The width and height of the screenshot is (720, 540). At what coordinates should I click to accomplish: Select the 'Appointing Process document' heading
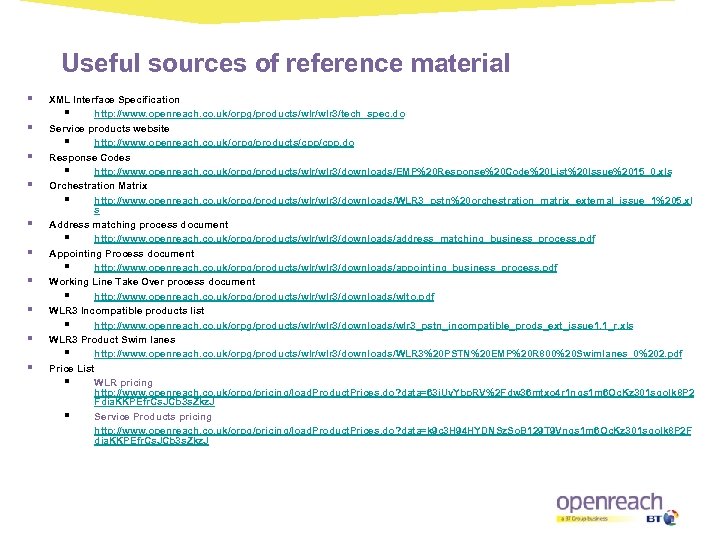pyautogui.click(x=122, y=253)
